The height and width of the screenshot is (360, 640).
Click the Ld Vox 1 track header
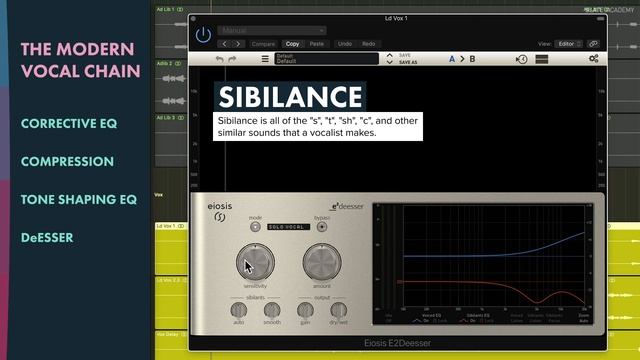170,226
